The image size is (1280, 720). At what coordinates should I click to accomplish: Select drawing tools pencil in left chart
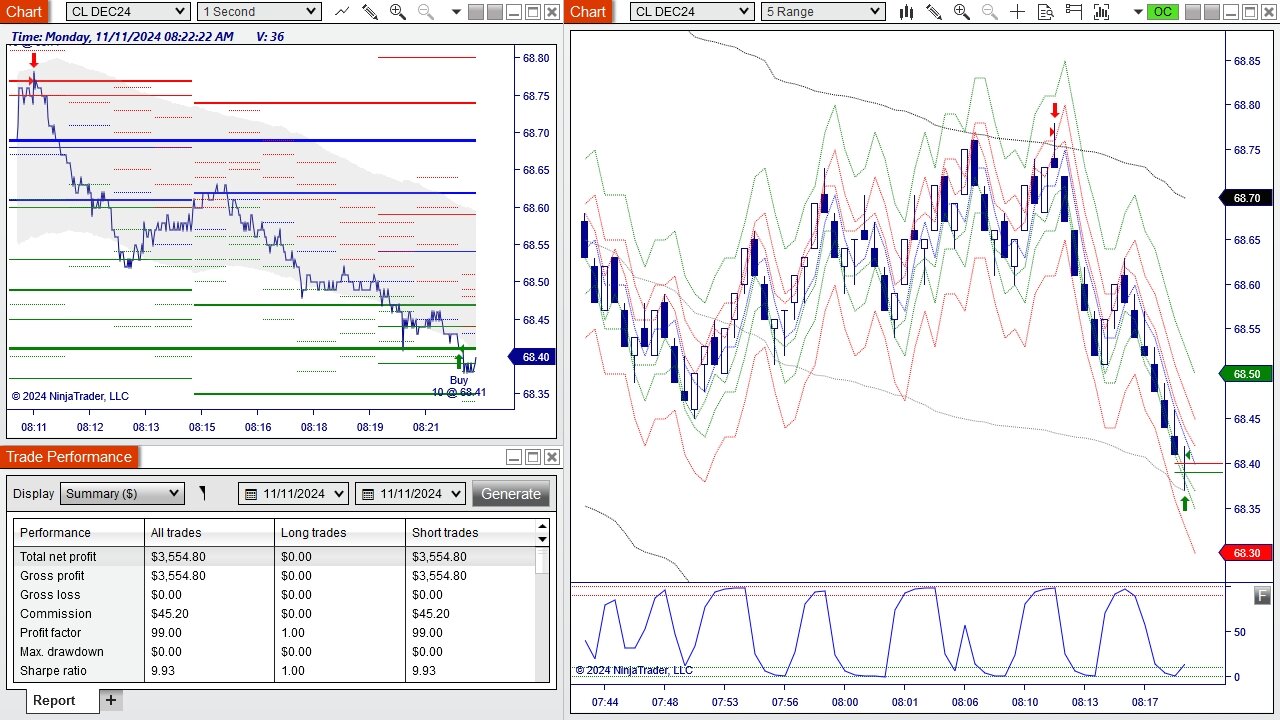click(370, 12)
